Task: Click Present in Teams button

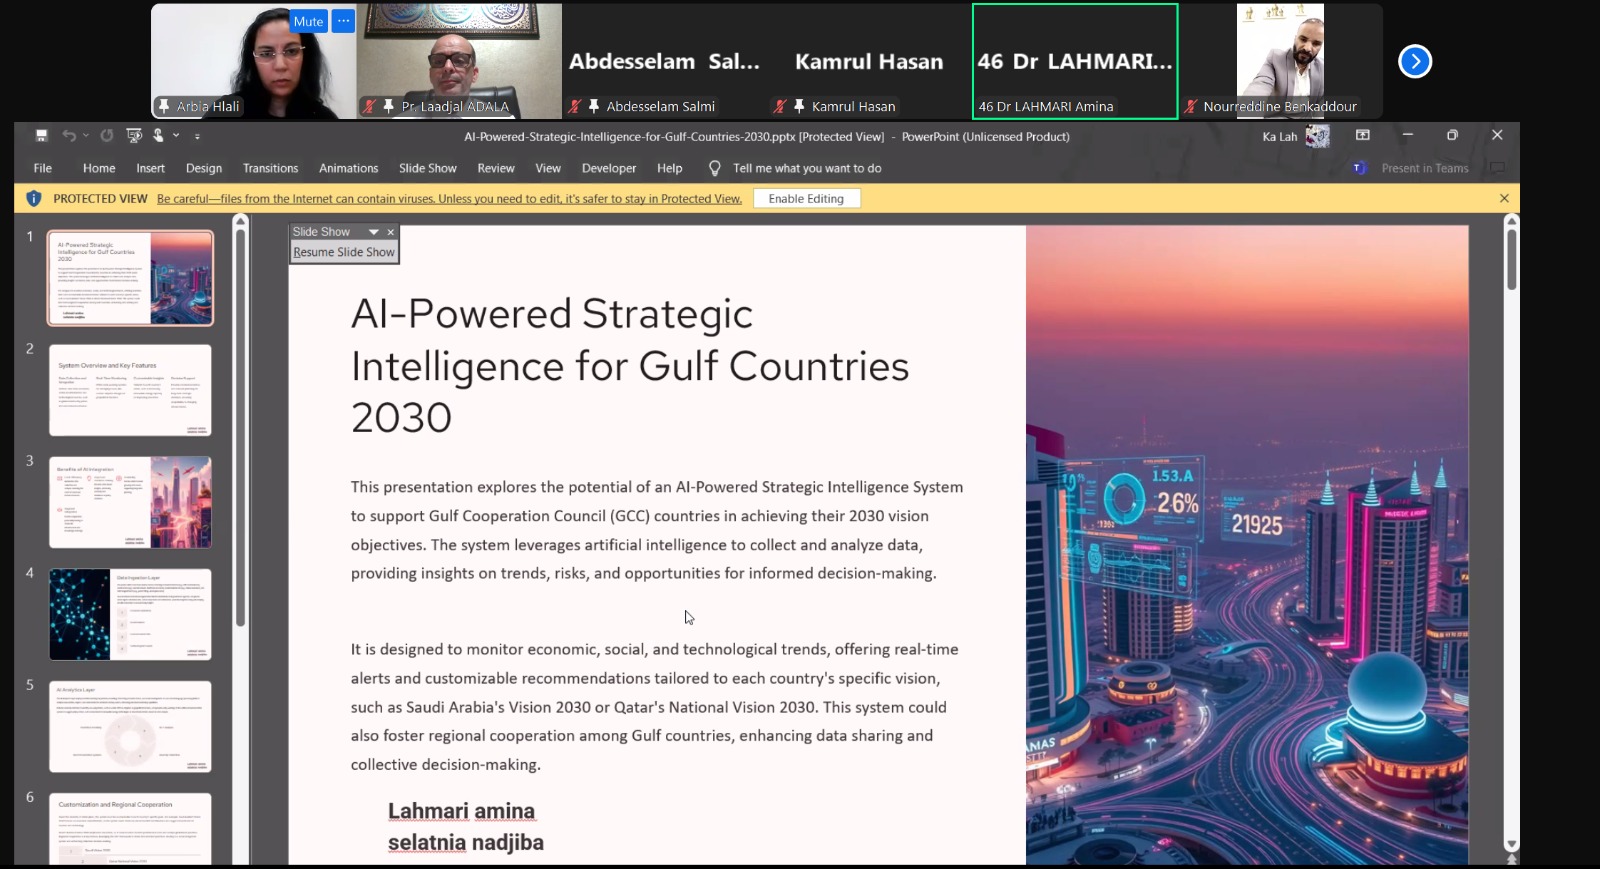Action: coord(1425,168)
